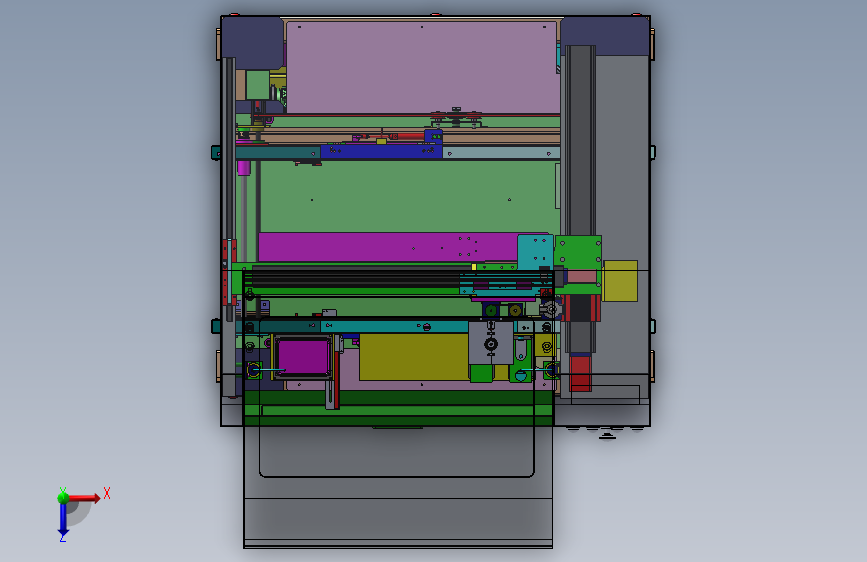The height and width of the screenshot is (562, 867).
Task: Select the dark navy corner cover at top left
Action: pyautogui.click(x=252, y=41)
